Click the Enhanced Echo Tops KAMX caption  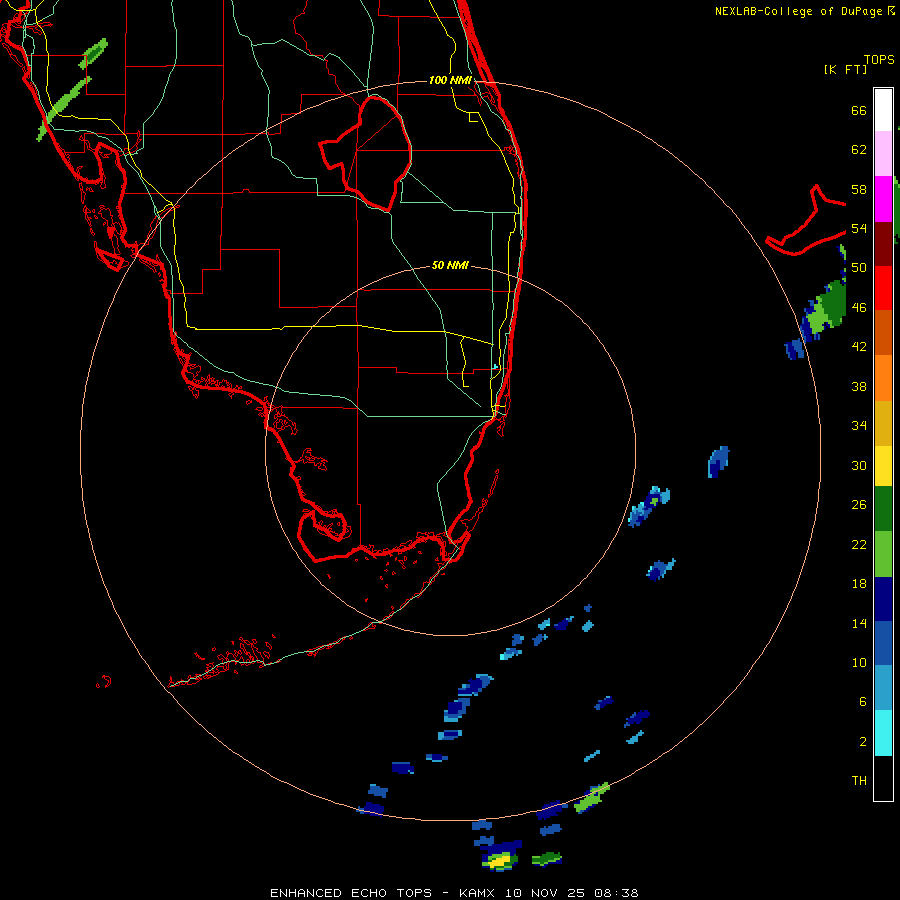point(454,893)
